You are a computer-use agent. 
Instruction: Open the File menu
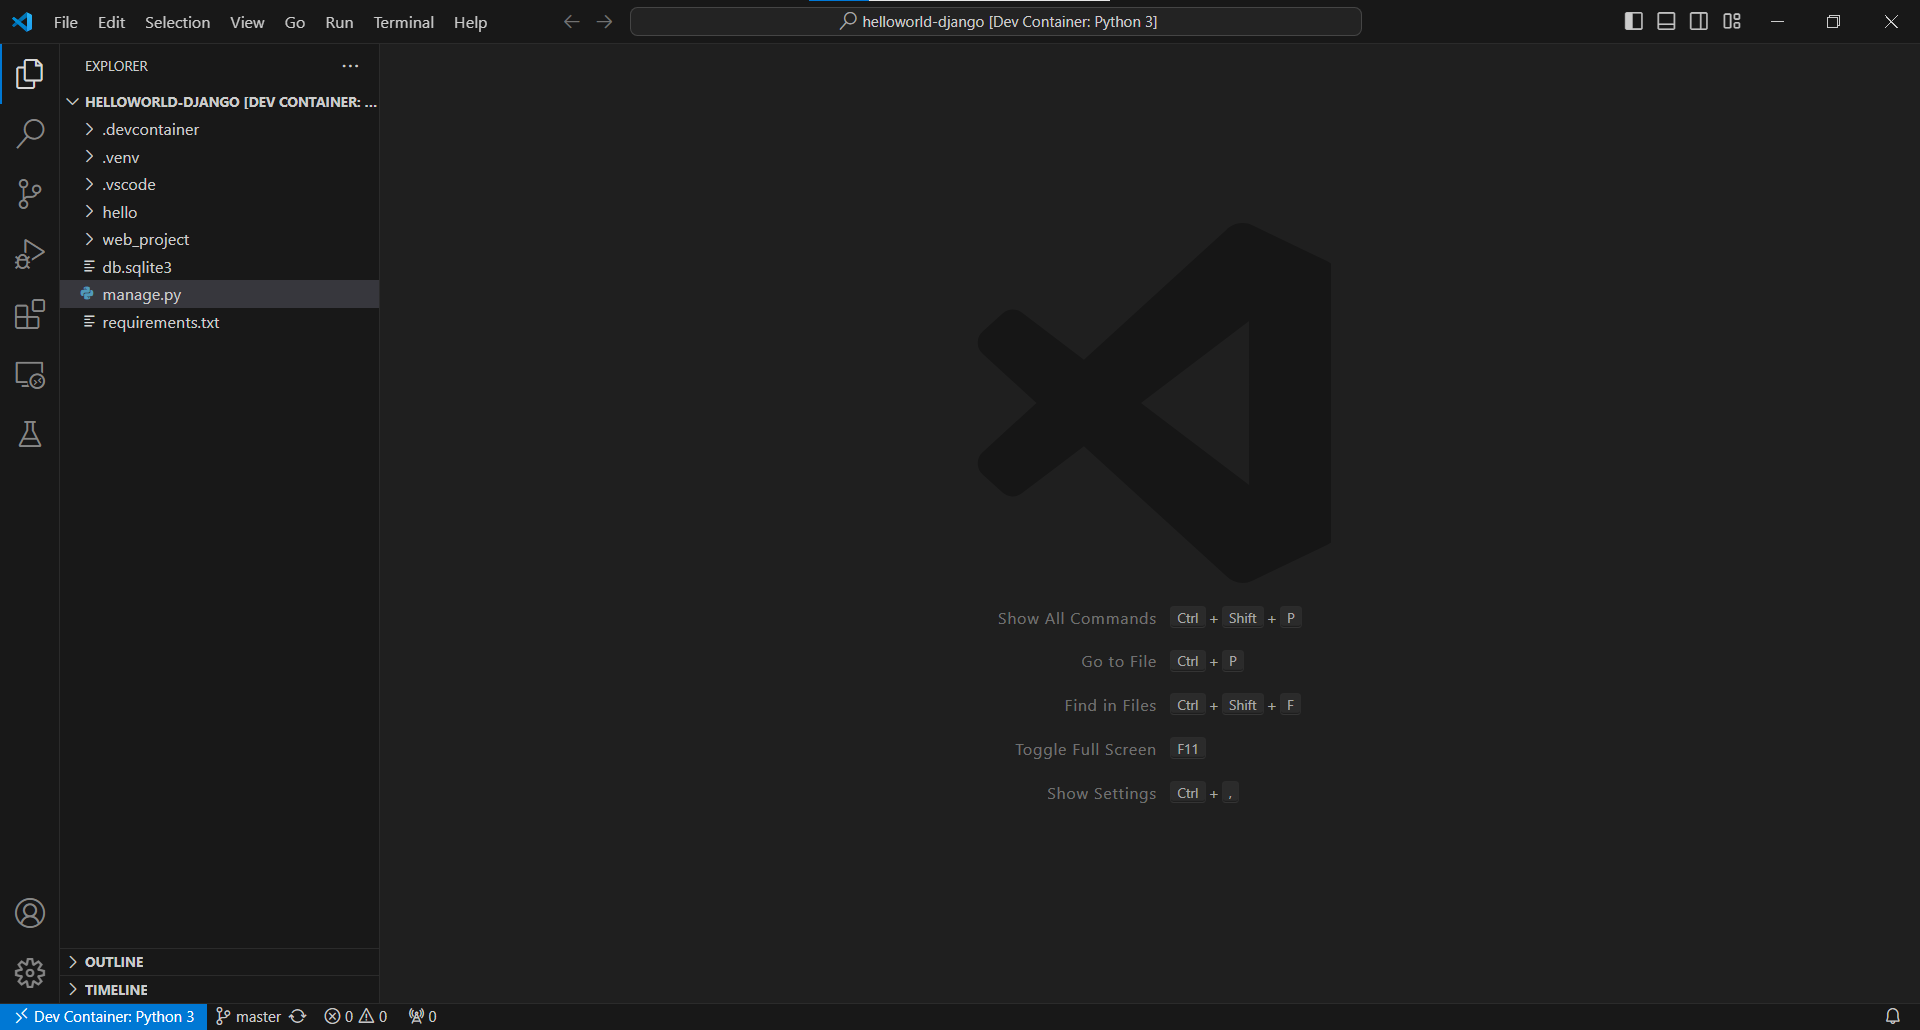[x=66, y=22]
